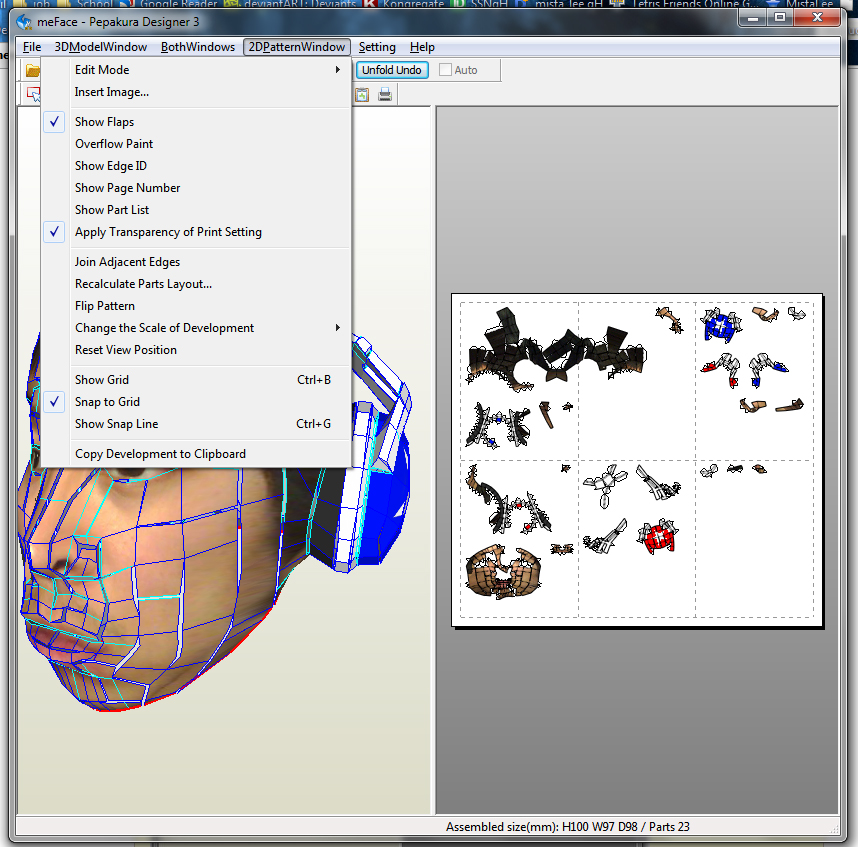The image size is (858, 847).
Task: Choose Reset View Position
Action: 196,350
